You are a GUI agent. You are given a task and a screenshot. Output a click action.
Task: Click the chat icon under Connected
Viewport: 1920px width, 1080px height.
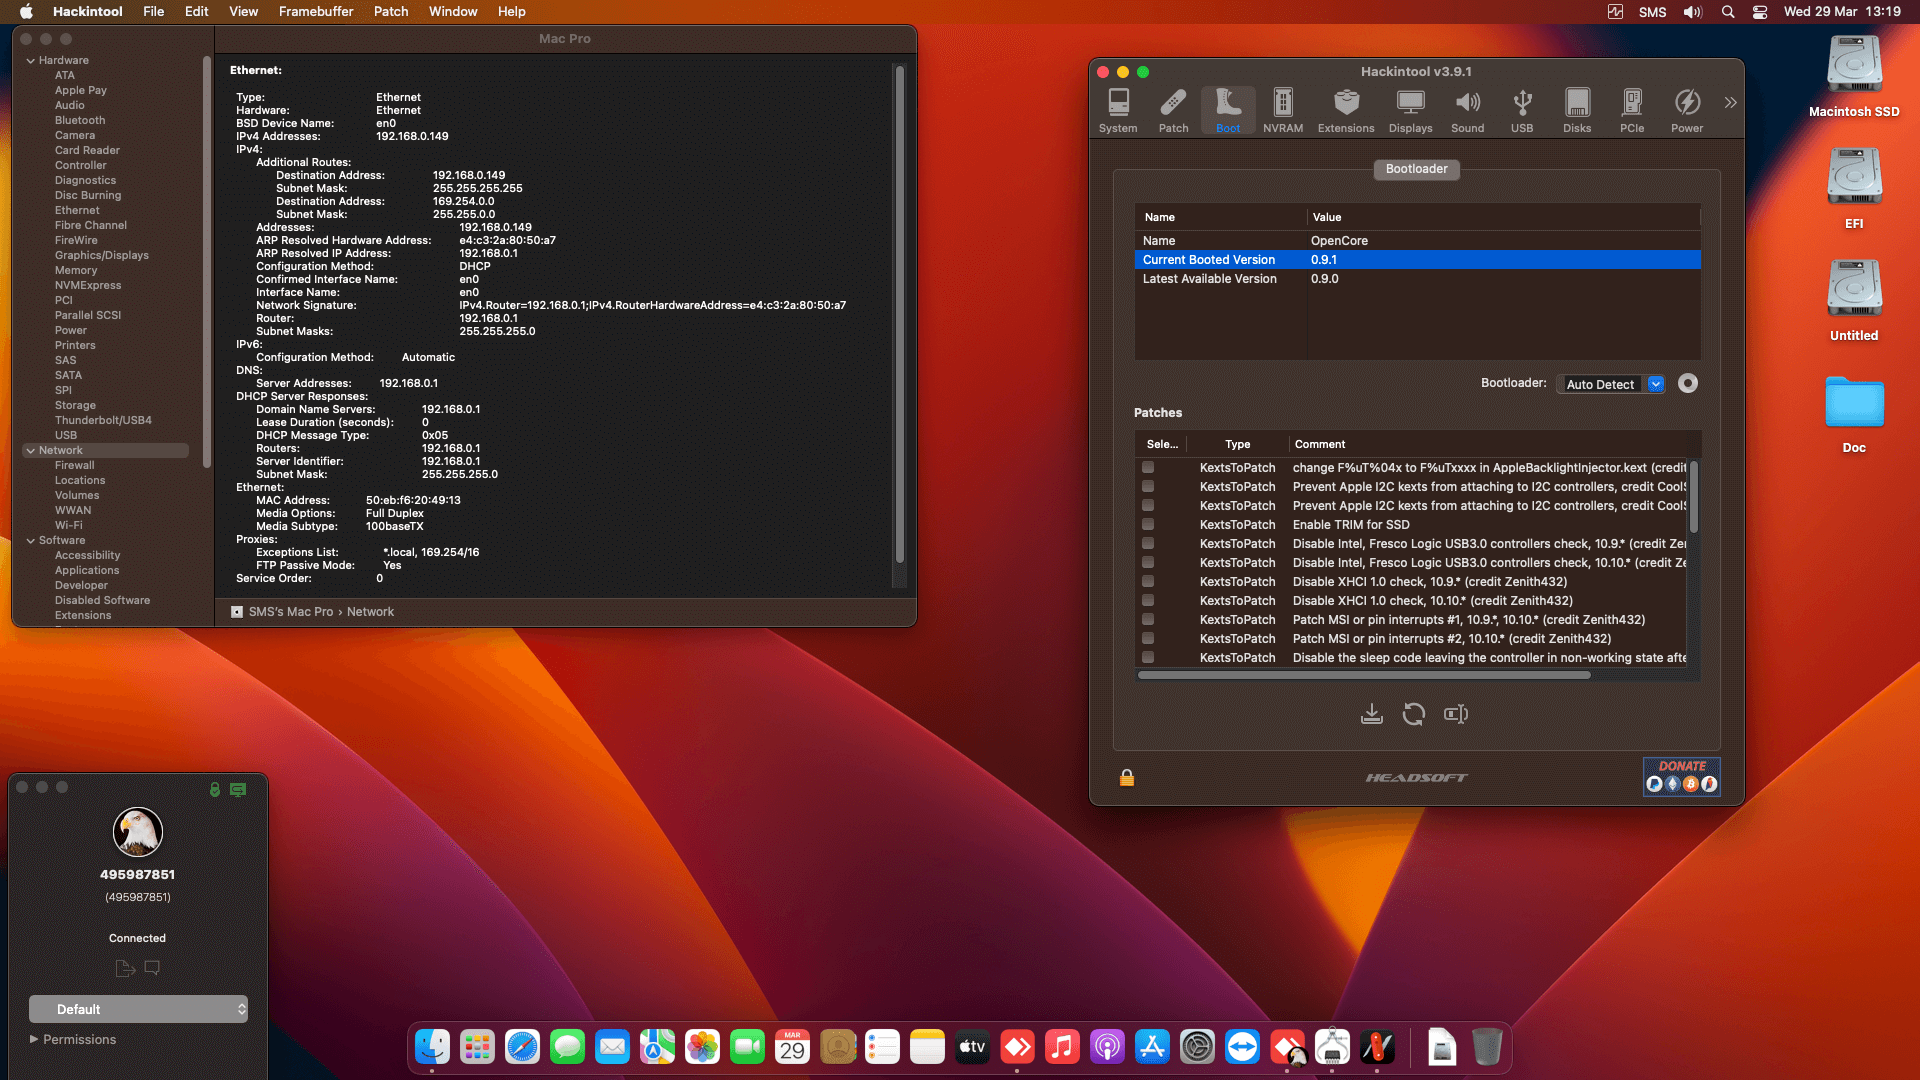152,968
